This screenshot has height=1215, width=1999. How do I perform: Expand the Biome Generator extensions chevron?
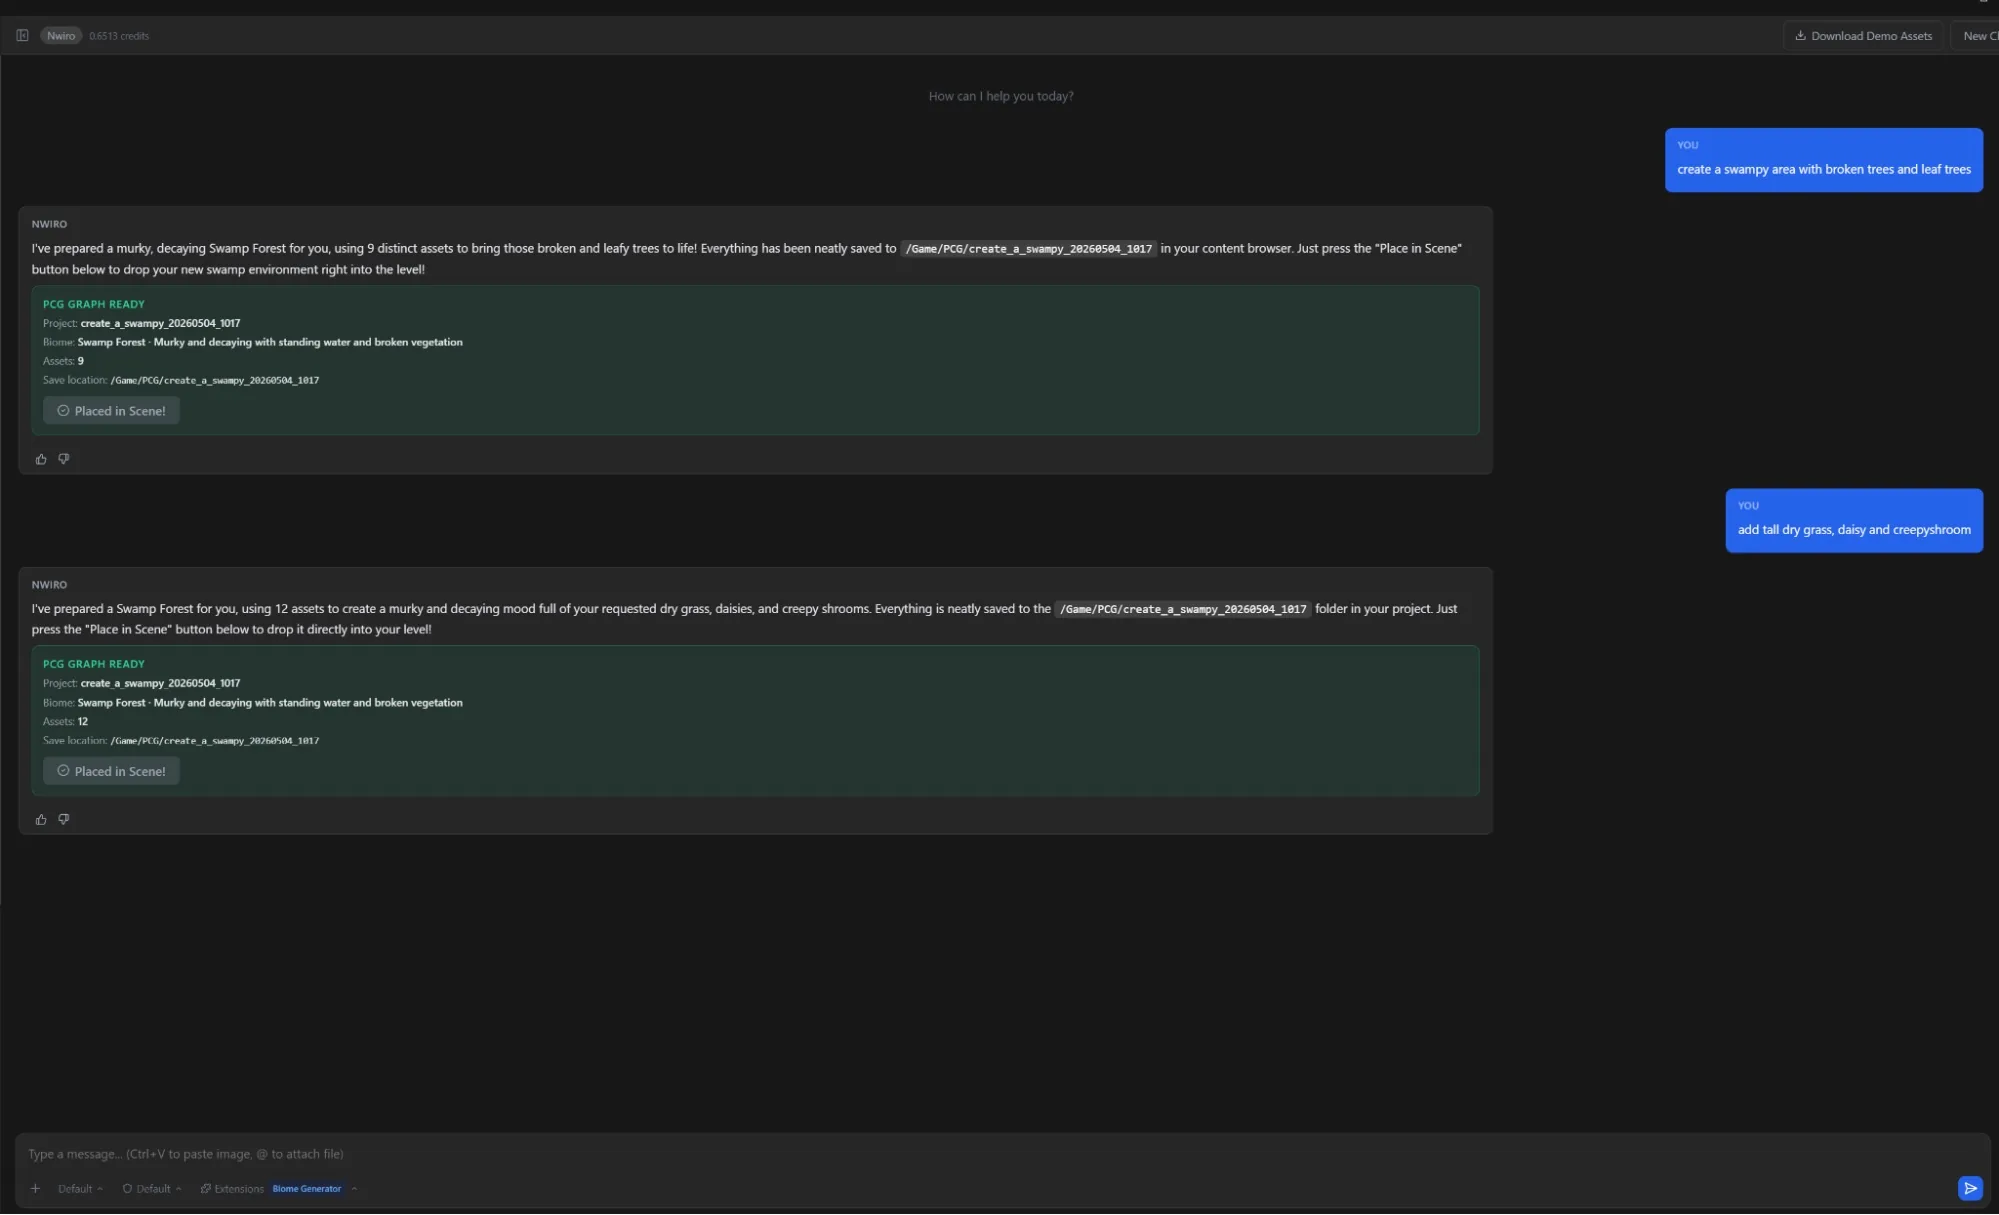click(354, 1188)
